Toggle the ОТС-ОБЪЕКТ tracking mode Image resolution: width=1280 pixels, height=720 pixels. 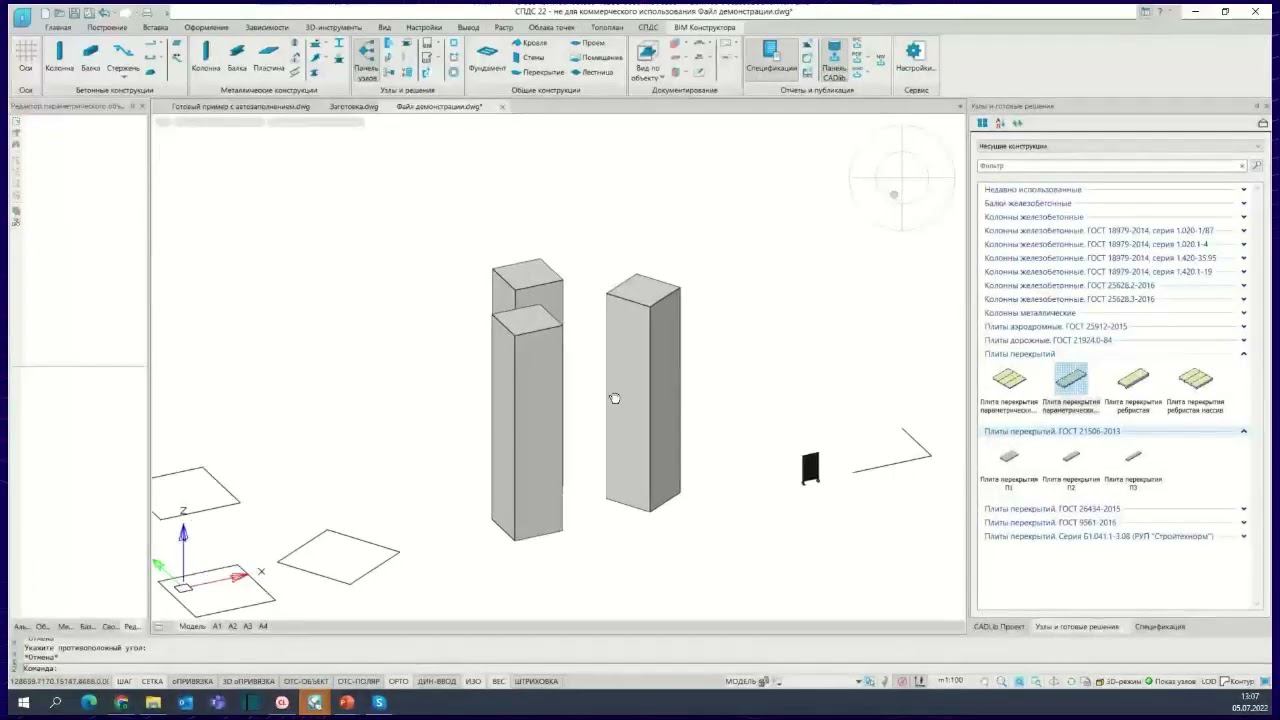[306, 681]
